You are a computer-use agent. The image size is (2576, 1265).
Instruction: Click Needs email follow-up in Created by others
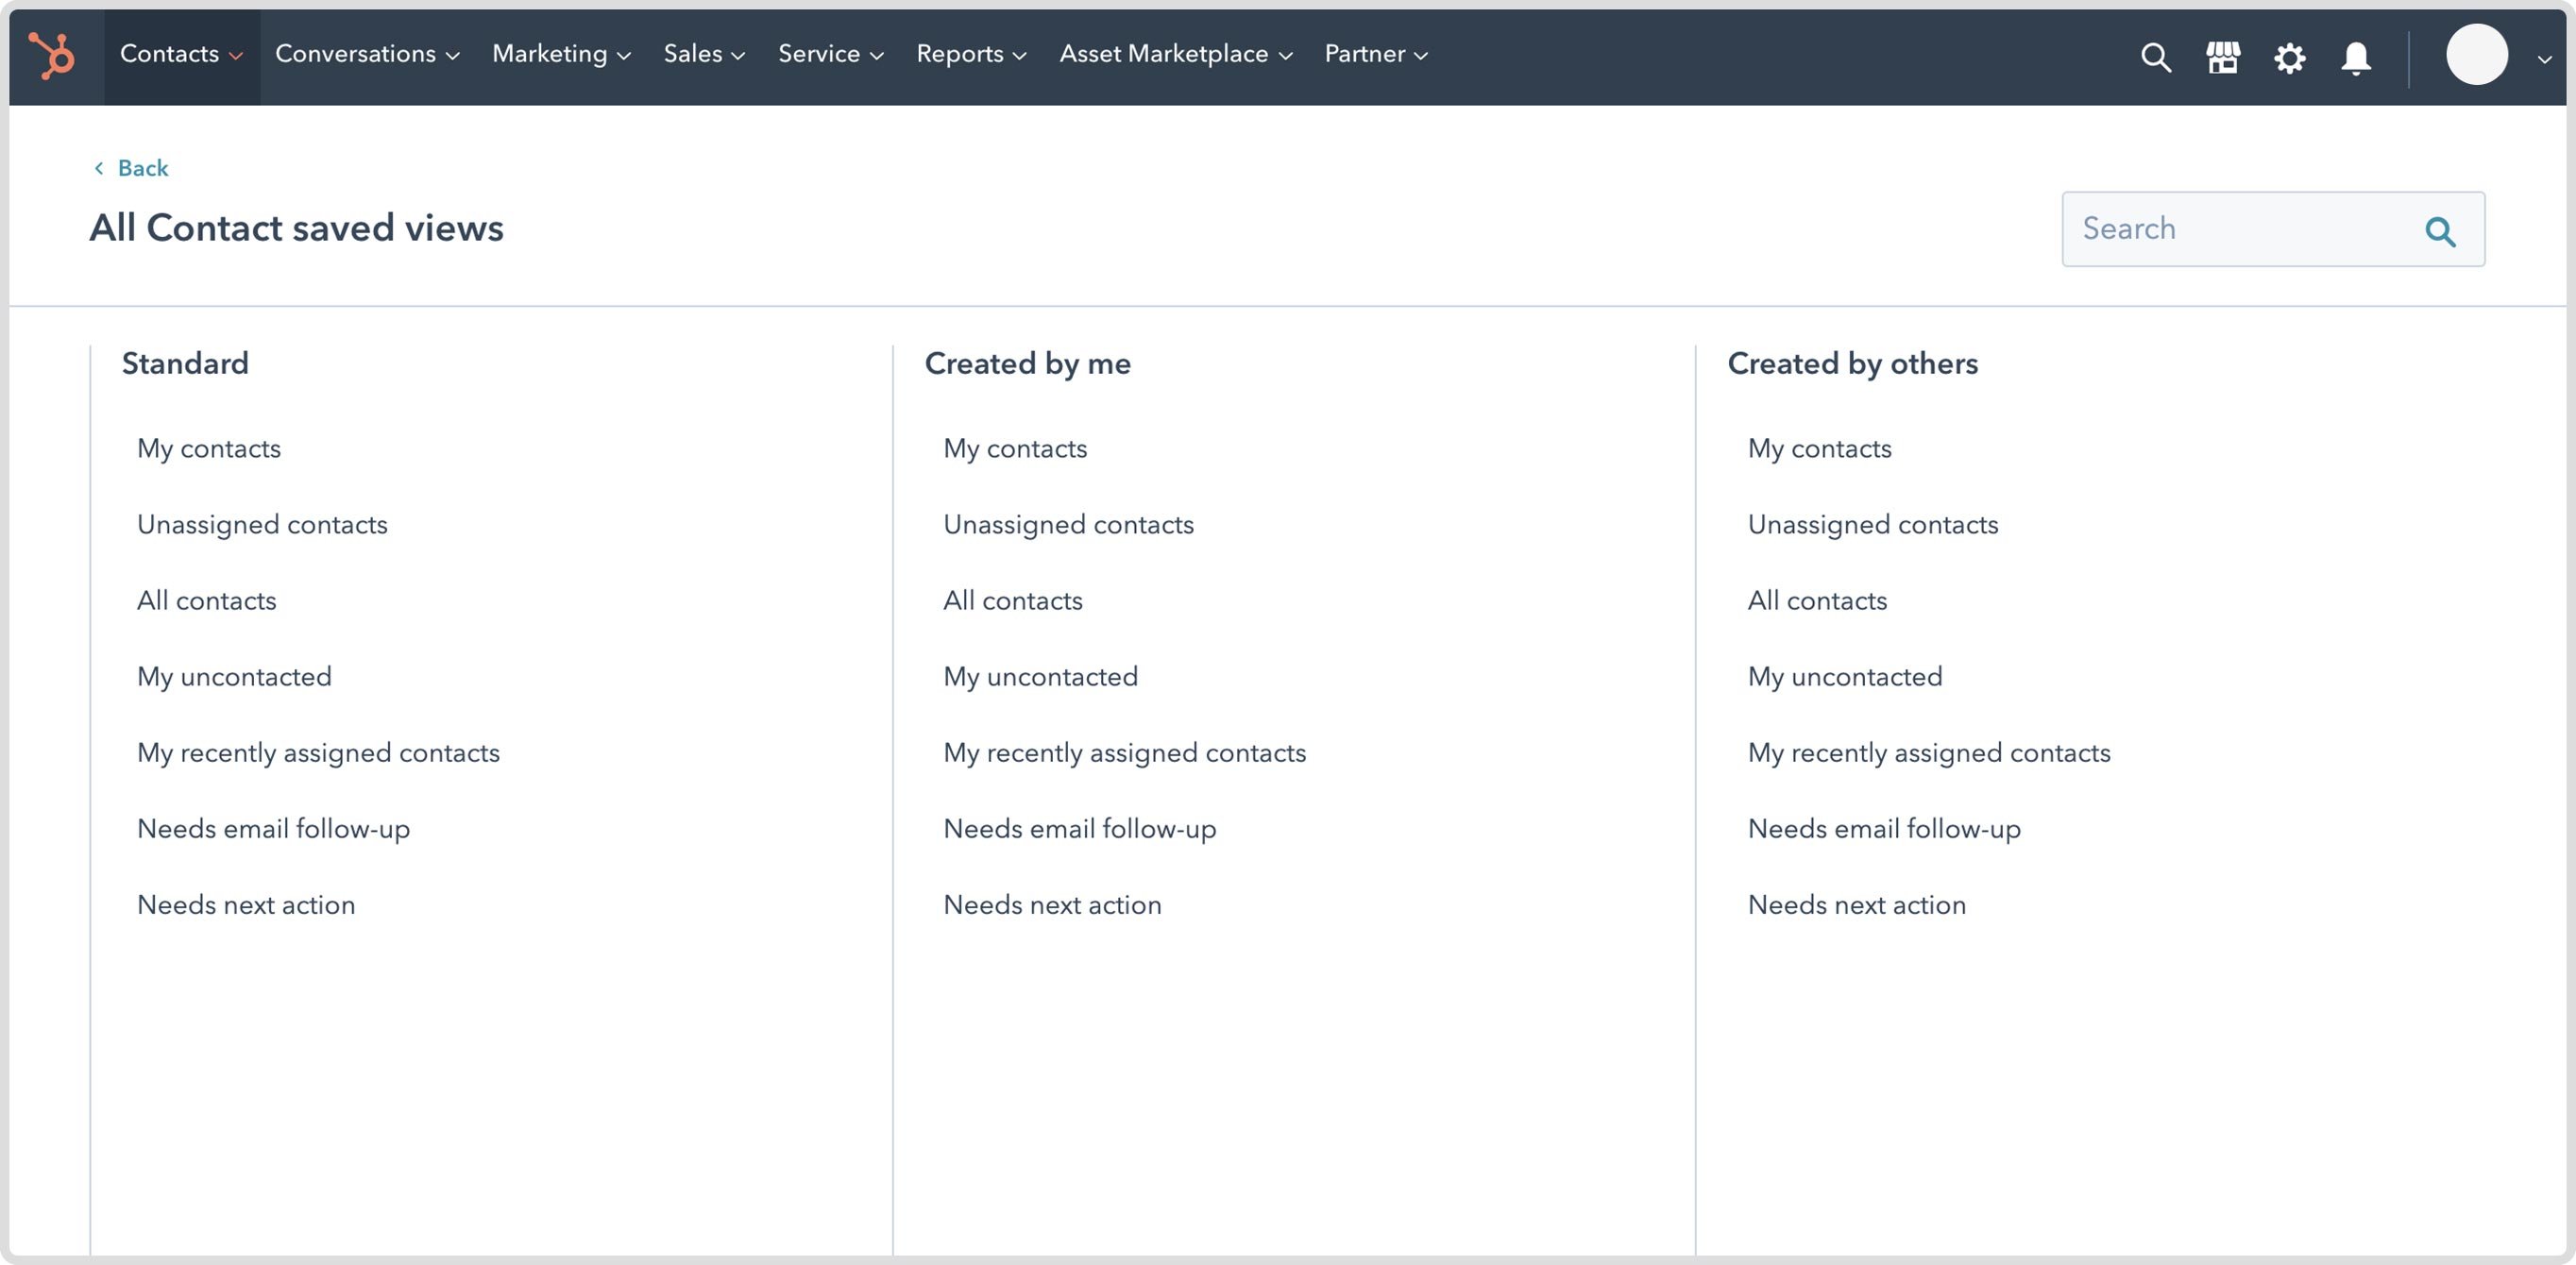point(1885,828)
